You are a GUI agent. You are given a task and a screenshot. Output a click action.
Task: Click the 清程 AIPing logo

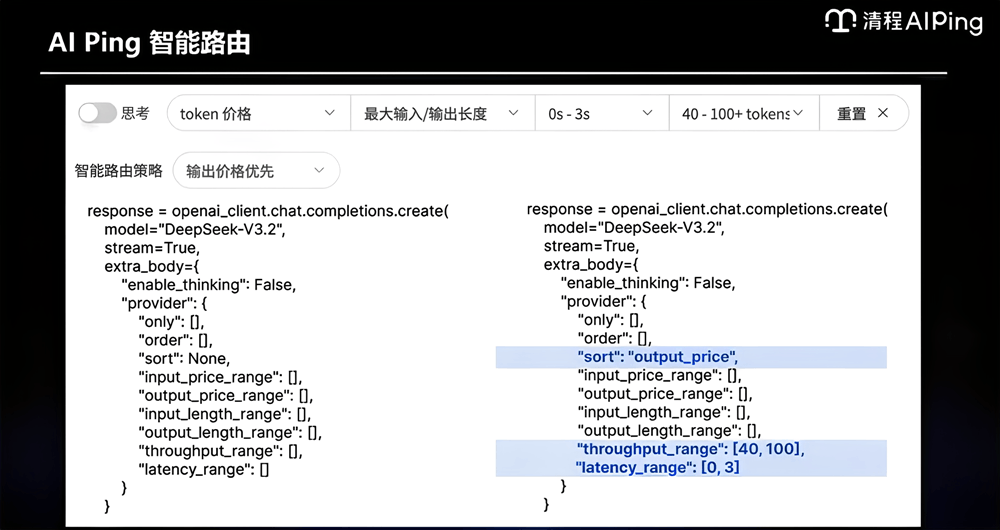904,22
